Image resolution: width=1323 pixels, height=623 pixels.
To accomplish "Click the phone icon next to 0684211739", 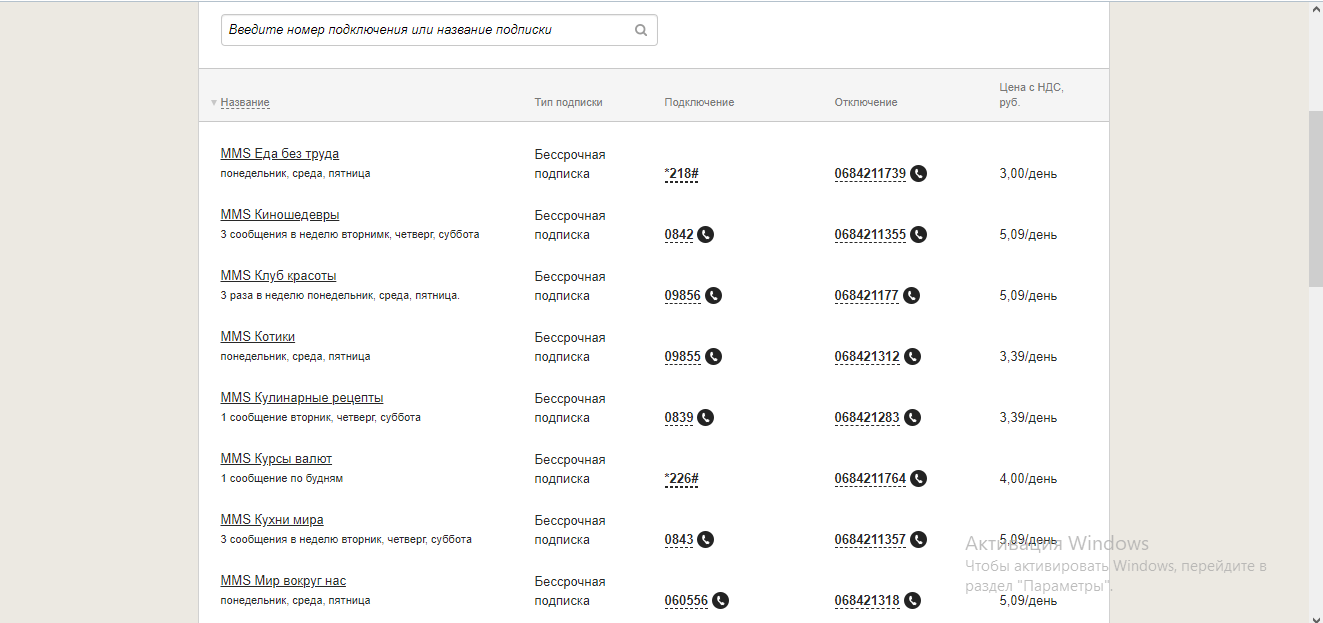I will coord(919,174).
